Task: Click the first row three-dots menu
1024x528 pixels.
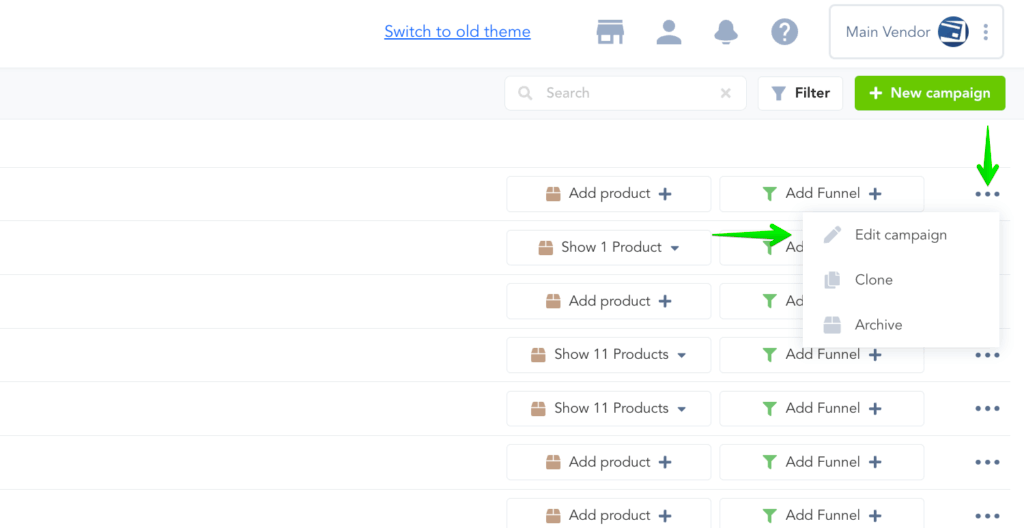Action: [987, 194]
